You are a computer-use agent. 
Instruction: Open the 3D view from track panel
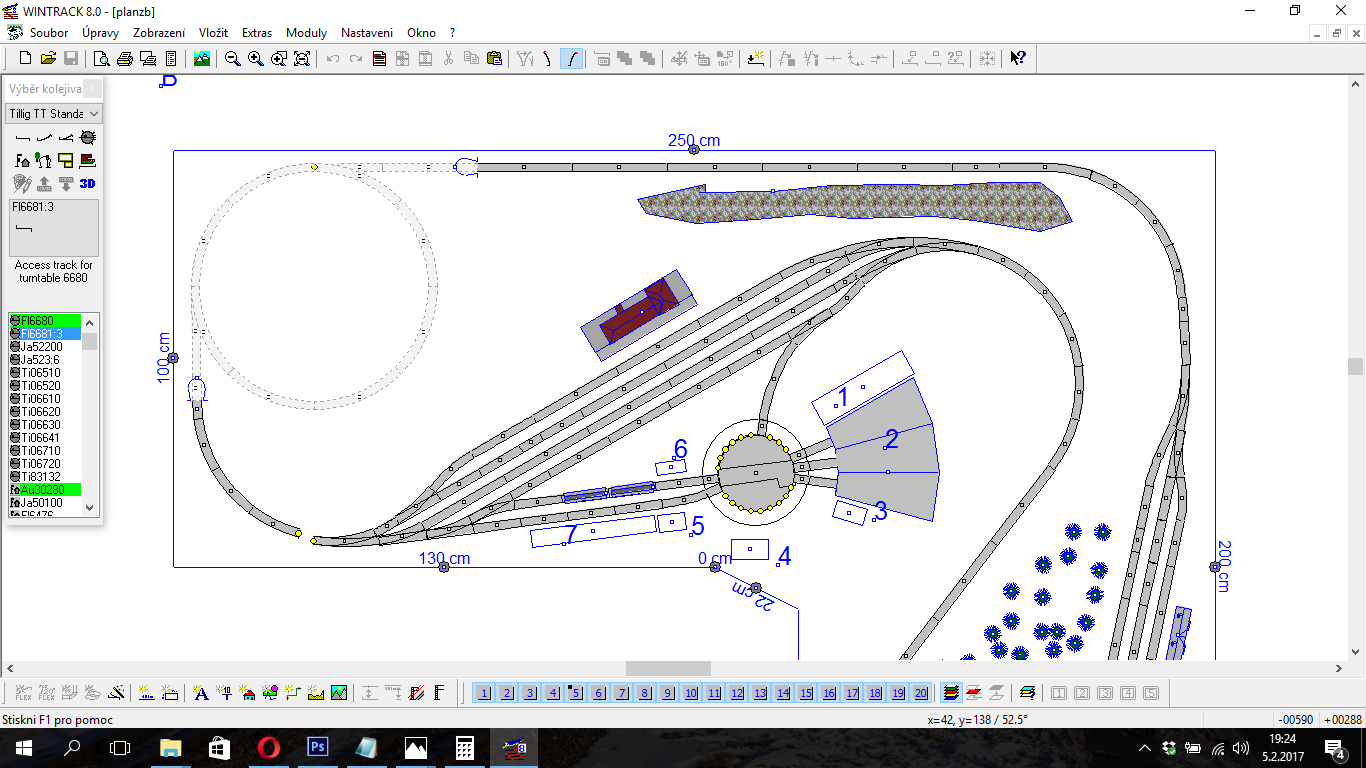pos(88,183)
